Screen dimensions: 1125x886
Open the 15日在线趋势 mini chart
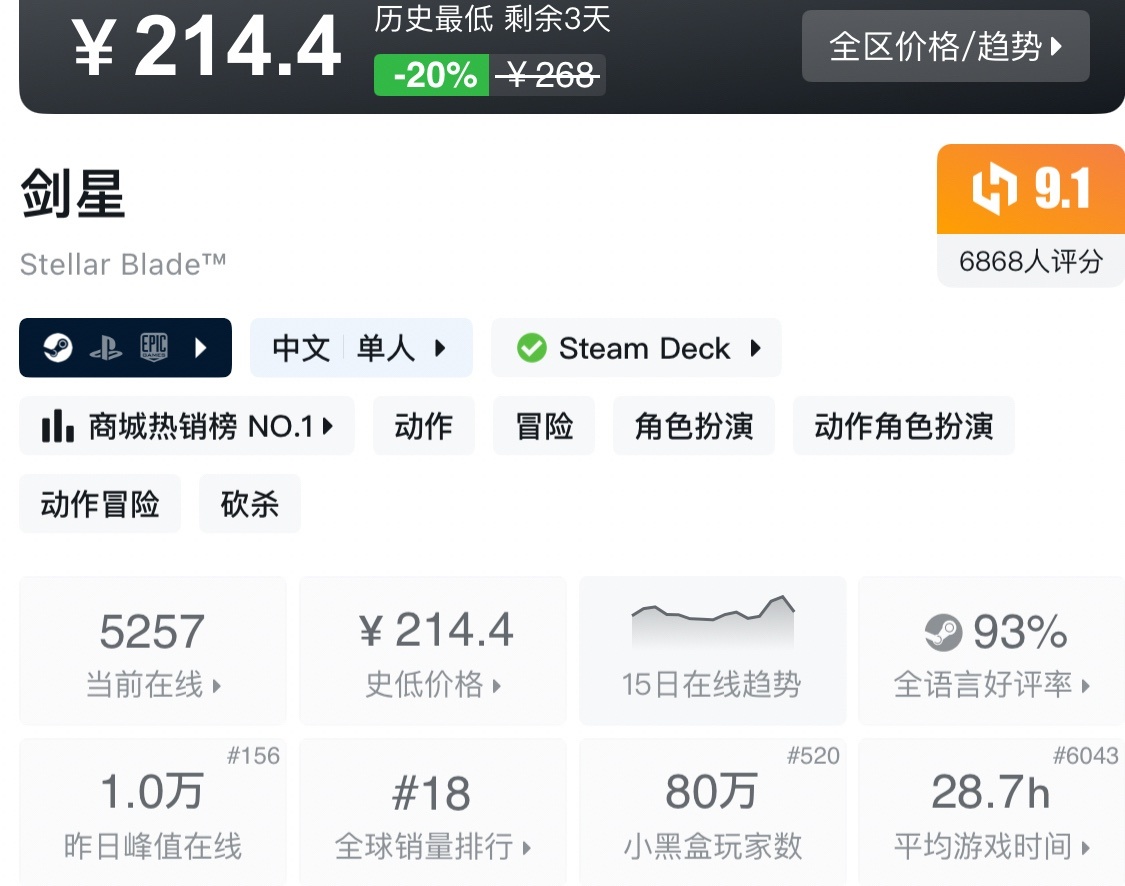pos(712,650)
